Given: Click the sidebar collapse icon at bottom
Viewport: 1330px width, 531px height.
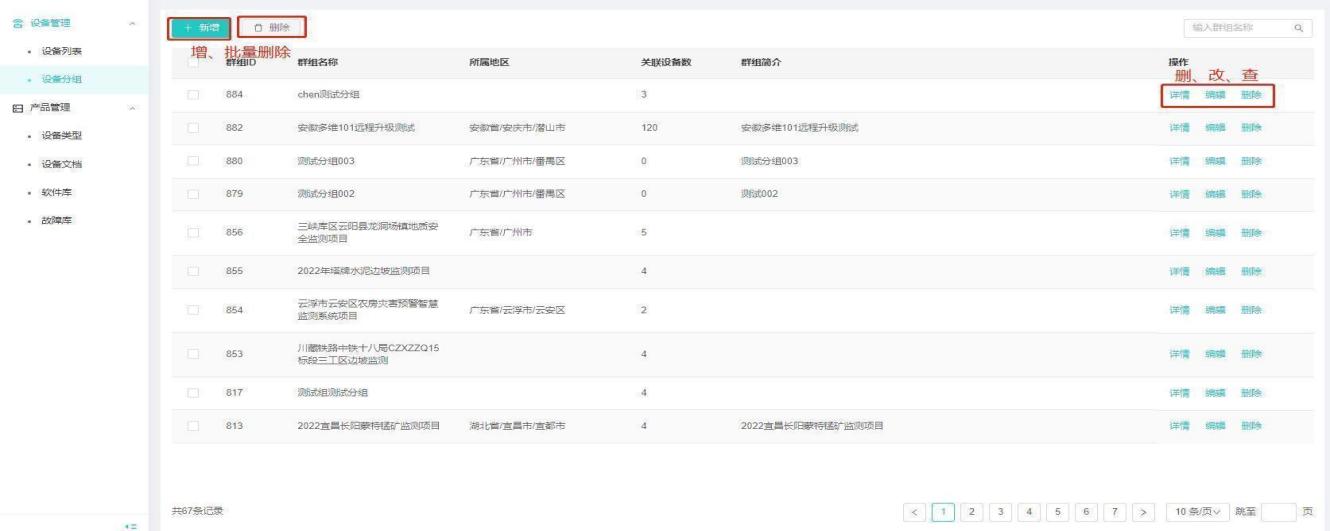Looking at the screenshot, I should point(128,524).
